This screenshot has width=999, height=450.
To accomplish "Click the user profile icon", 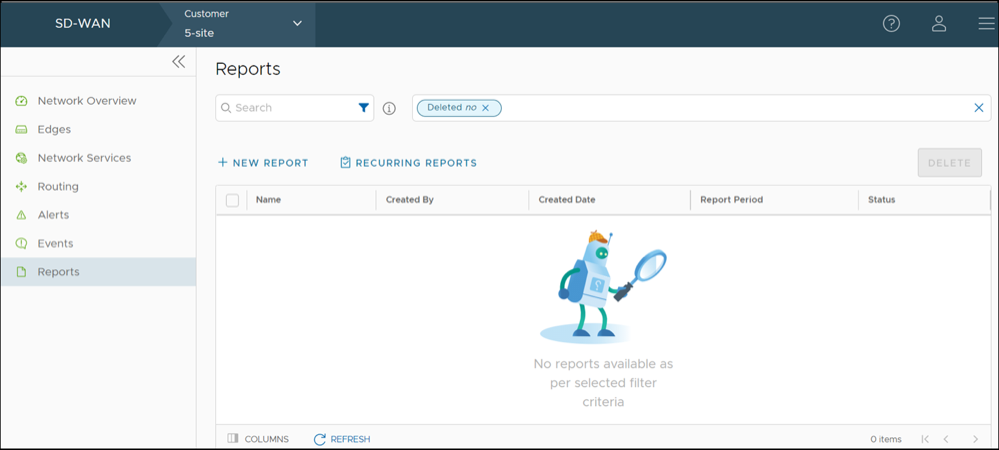I will pos(938,24).
